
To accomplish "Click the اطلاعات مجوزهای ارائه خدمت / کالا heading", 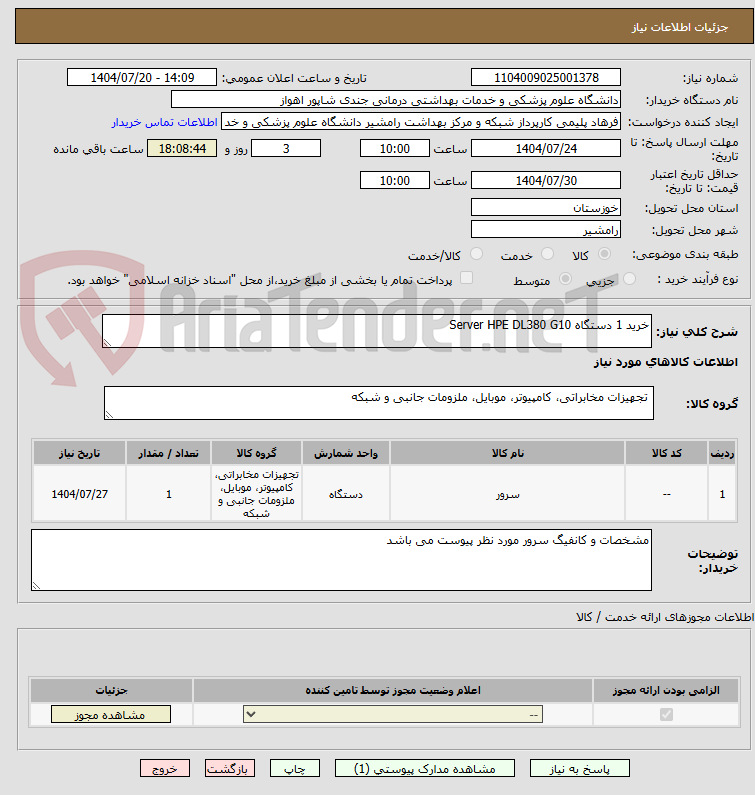I will click(x=665, y=617).
